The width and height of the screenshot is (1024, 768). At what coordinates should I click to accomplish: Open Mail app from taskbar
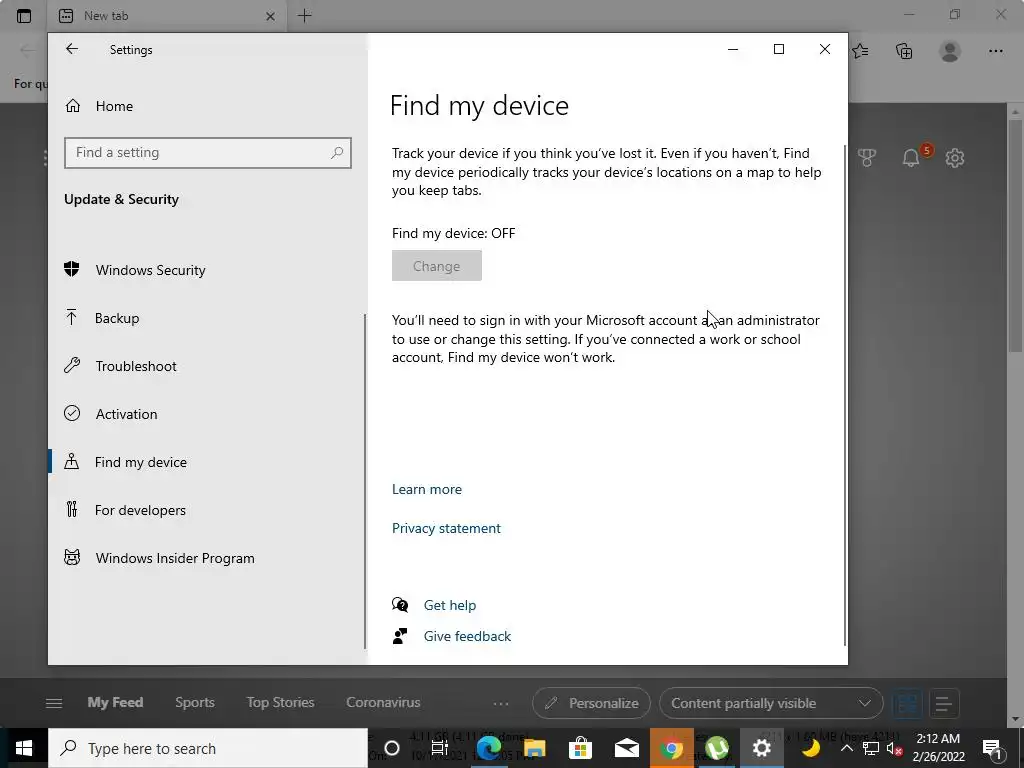click(626, 748)
